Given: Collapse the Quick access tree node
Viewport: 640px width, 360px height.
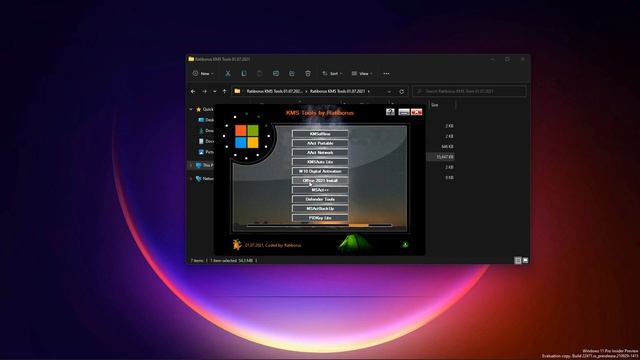Looking at the screenshot, I should click(x=191, y=109).
